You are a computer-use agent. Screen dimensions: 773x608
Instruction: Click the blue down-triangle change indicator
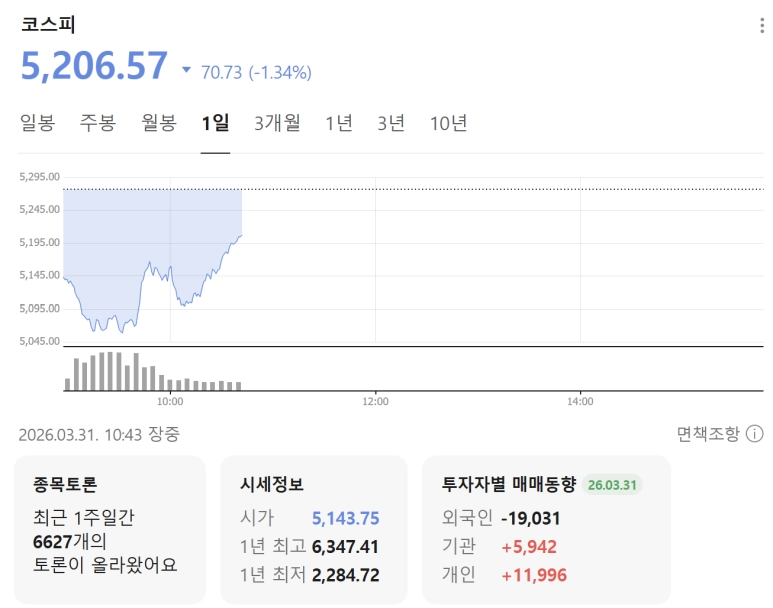186,70
